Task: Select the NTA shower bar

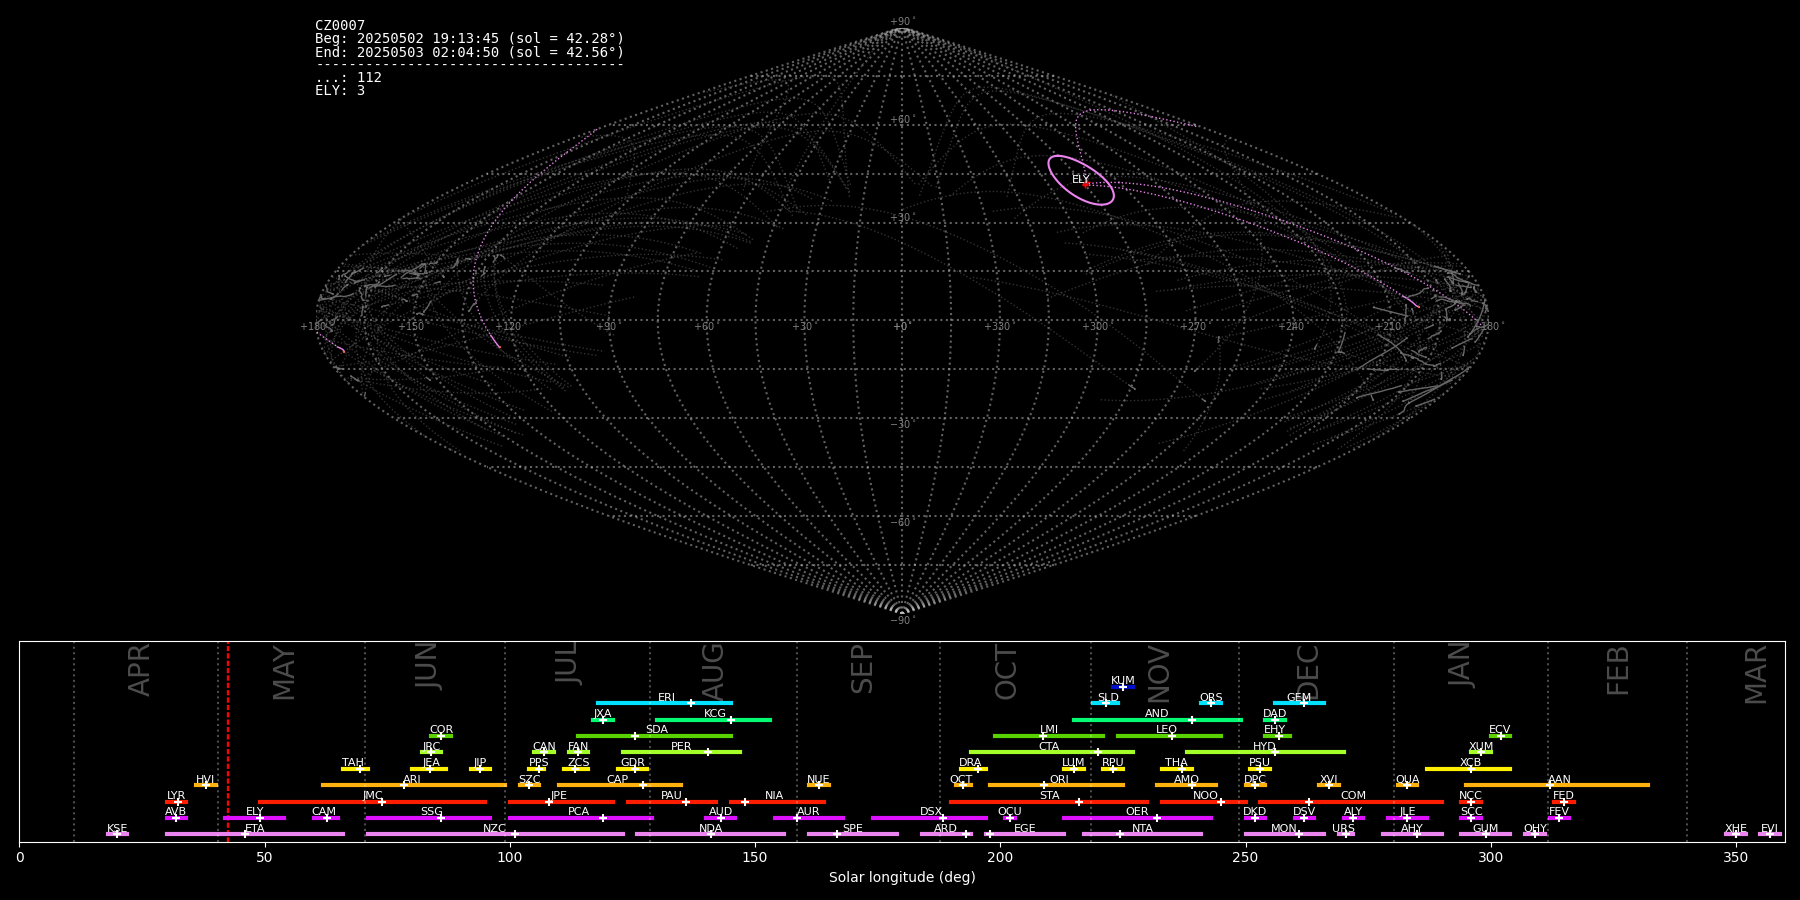Action: coord(1142,834)
